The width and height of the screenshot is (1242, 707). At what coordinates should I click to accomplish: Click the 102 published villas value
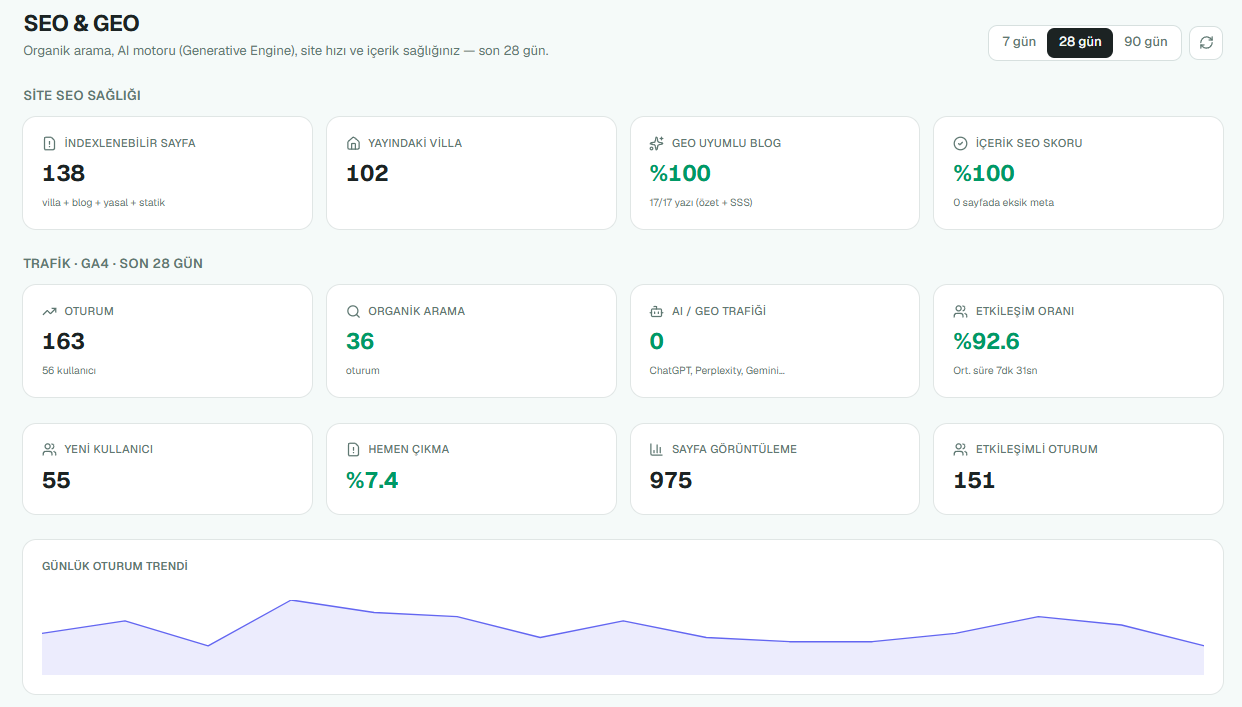coord(367,173)
